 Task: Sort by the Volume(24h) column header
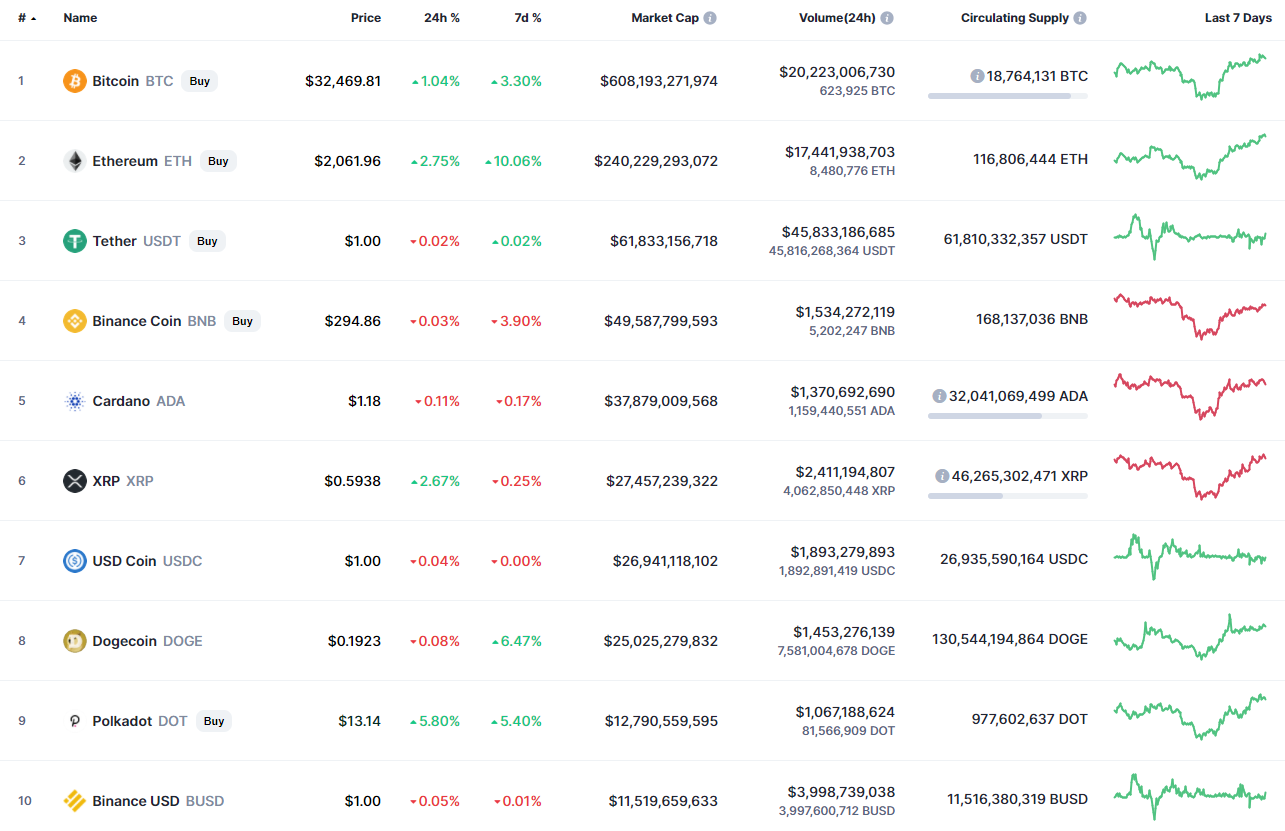(837, 18)
